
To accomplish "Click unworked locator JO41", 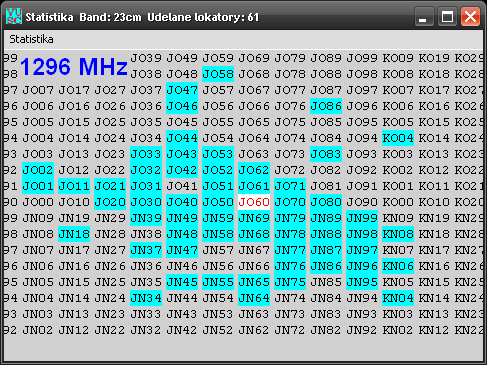I will pos(182,186).
